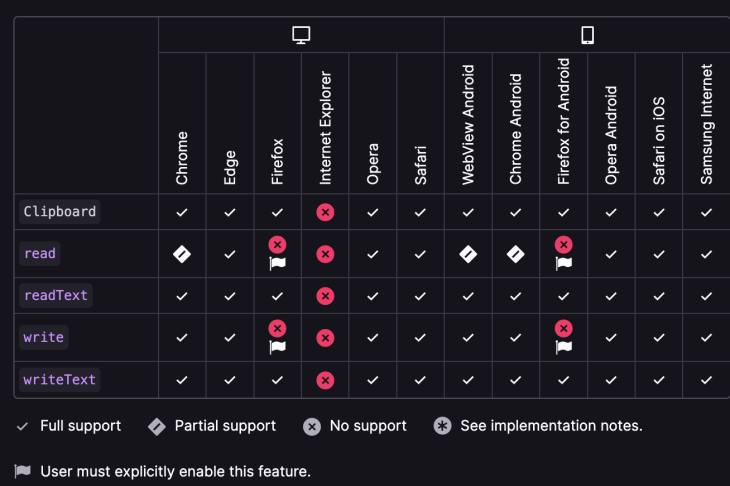Expand readText support details for Safari
The width and height of the screenshot is (730, 486).
coord(420,296)
